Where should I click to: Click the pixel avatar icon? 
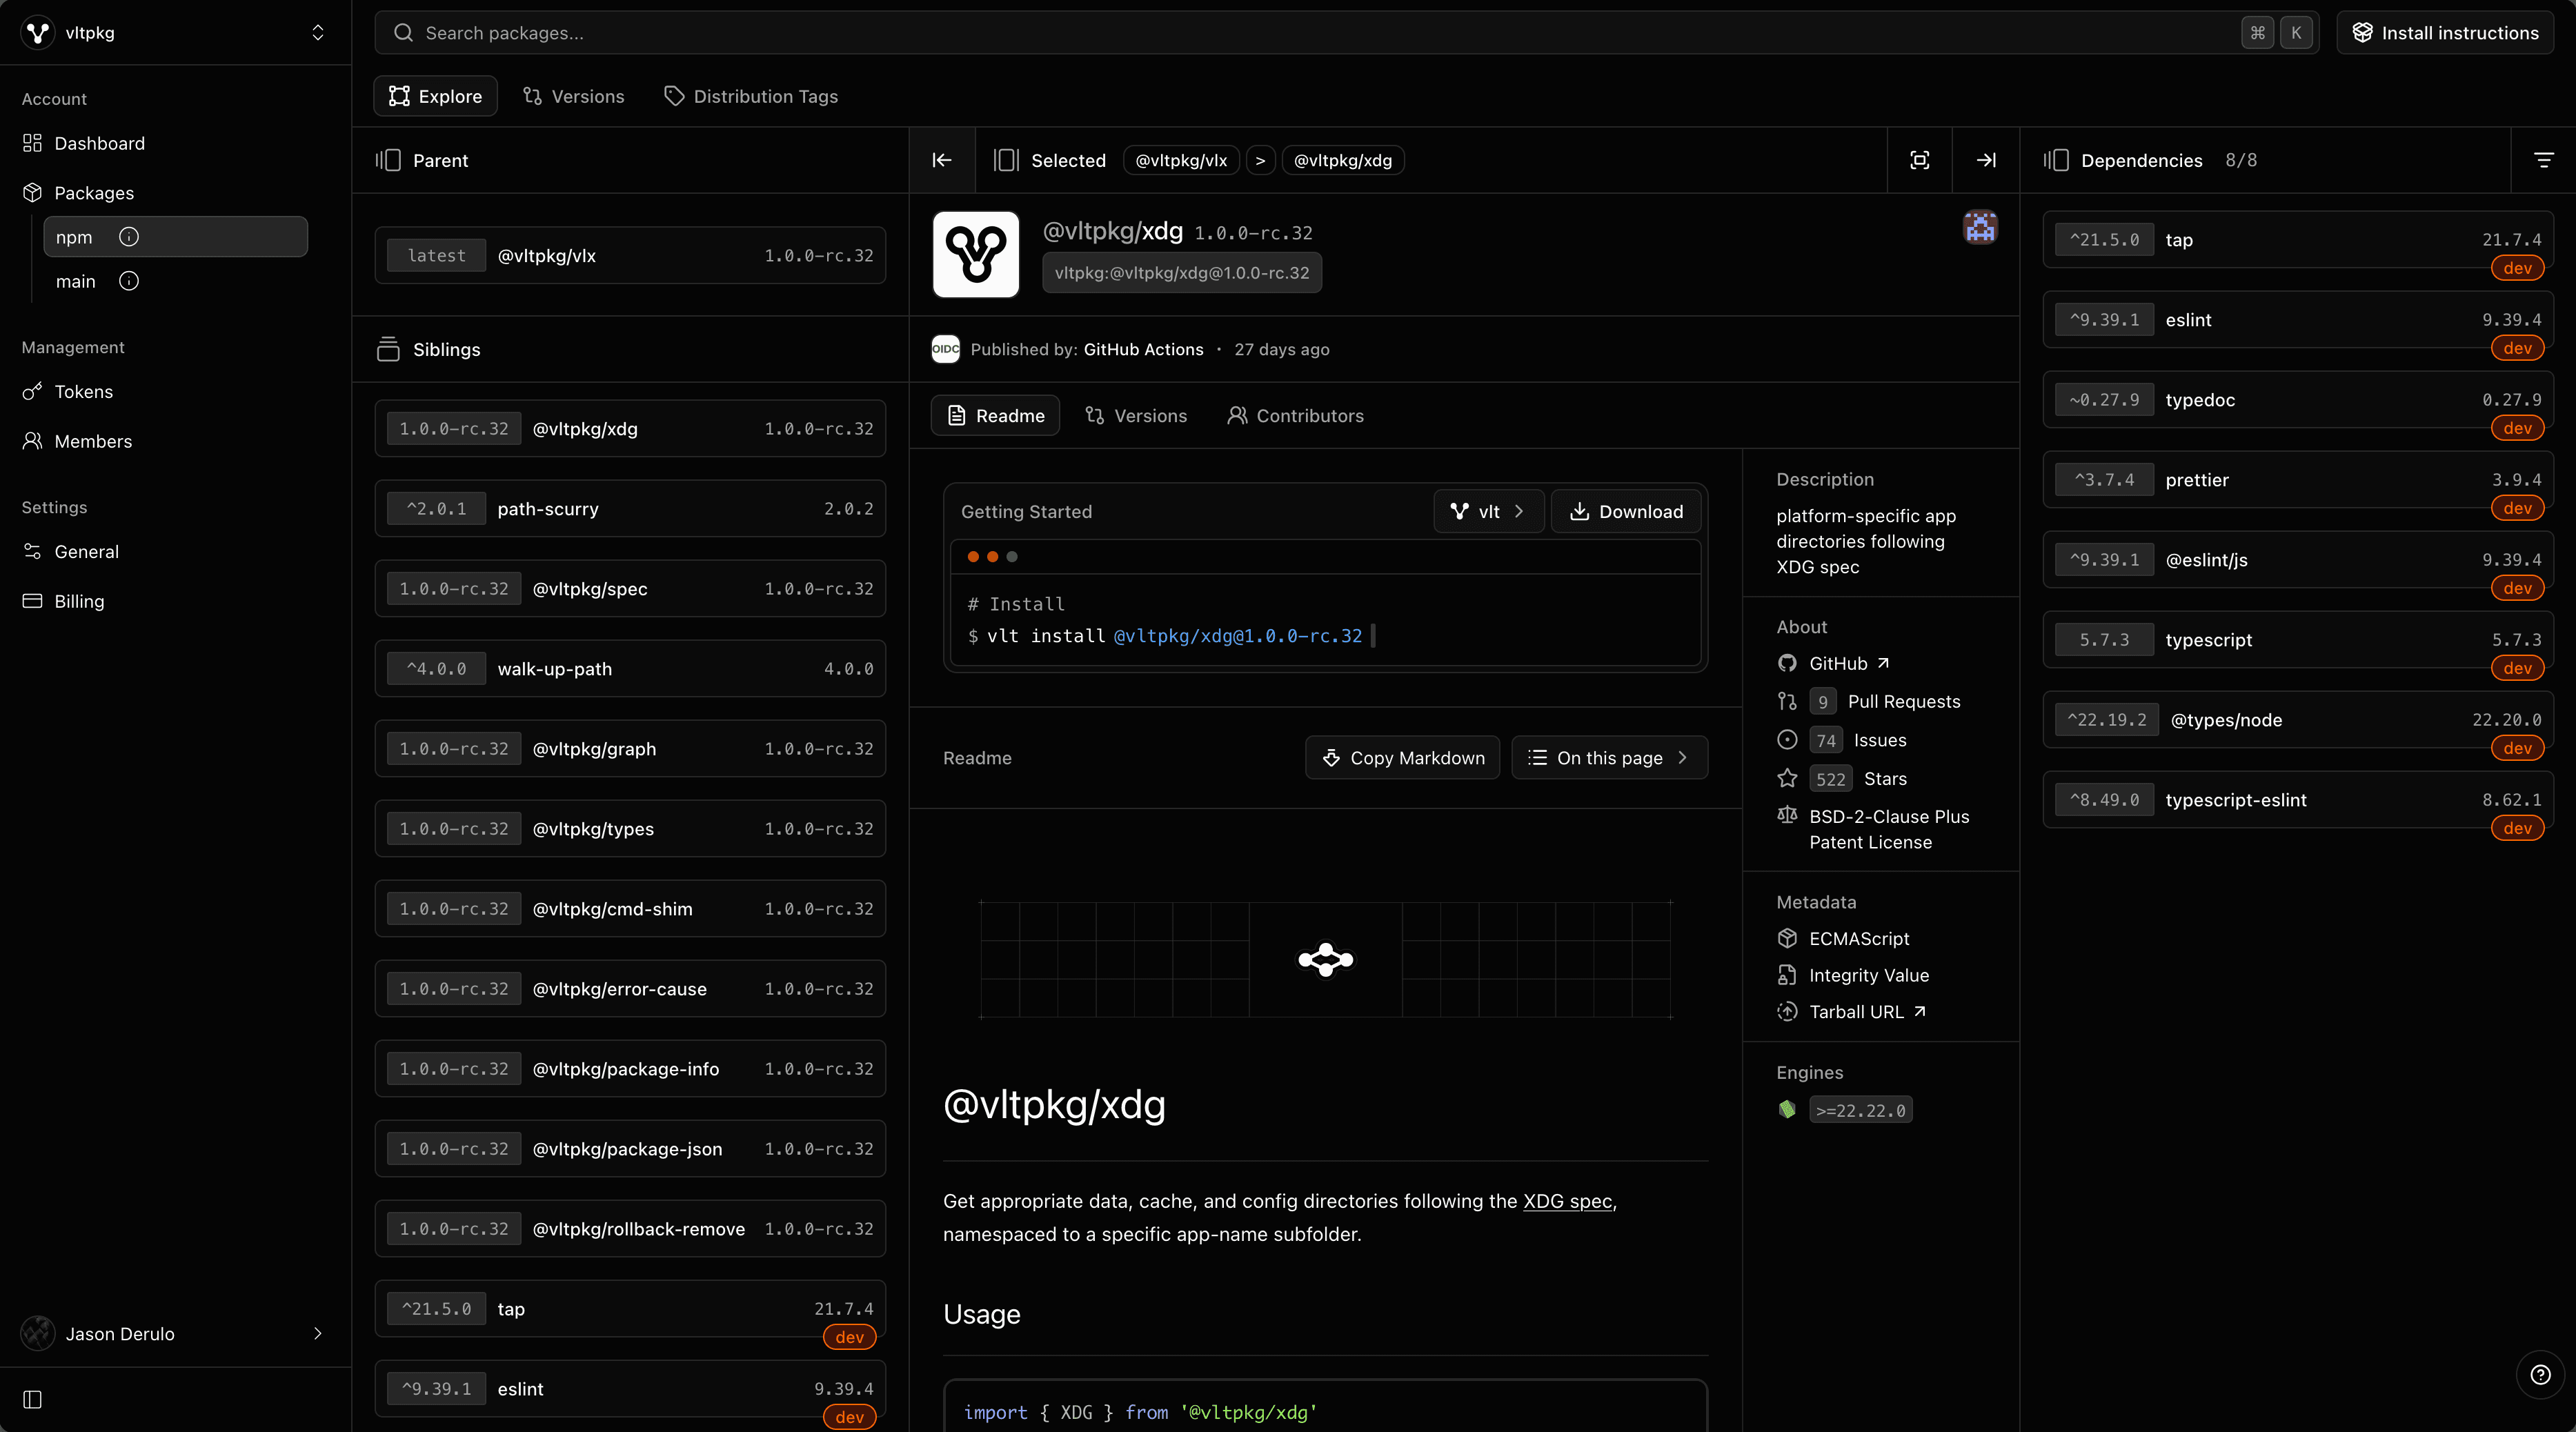coord(1980,227)
